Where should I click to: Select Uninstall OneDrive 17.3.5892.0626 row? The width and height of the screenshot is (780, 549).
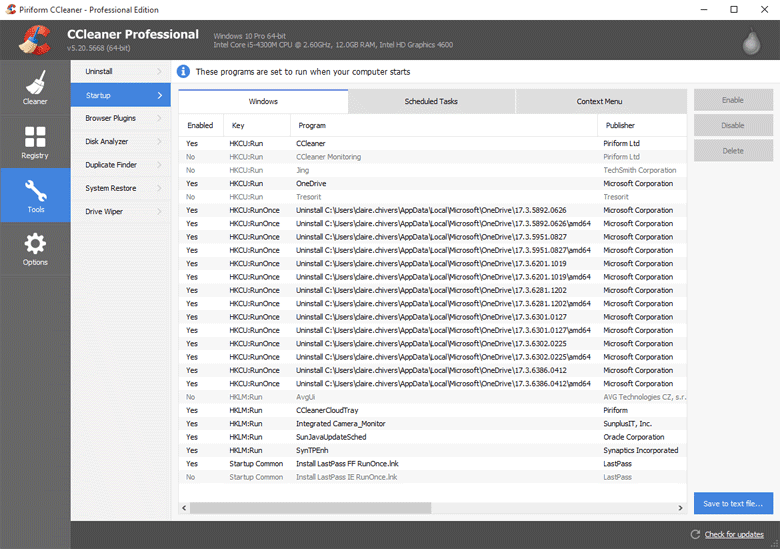point(432,210)
